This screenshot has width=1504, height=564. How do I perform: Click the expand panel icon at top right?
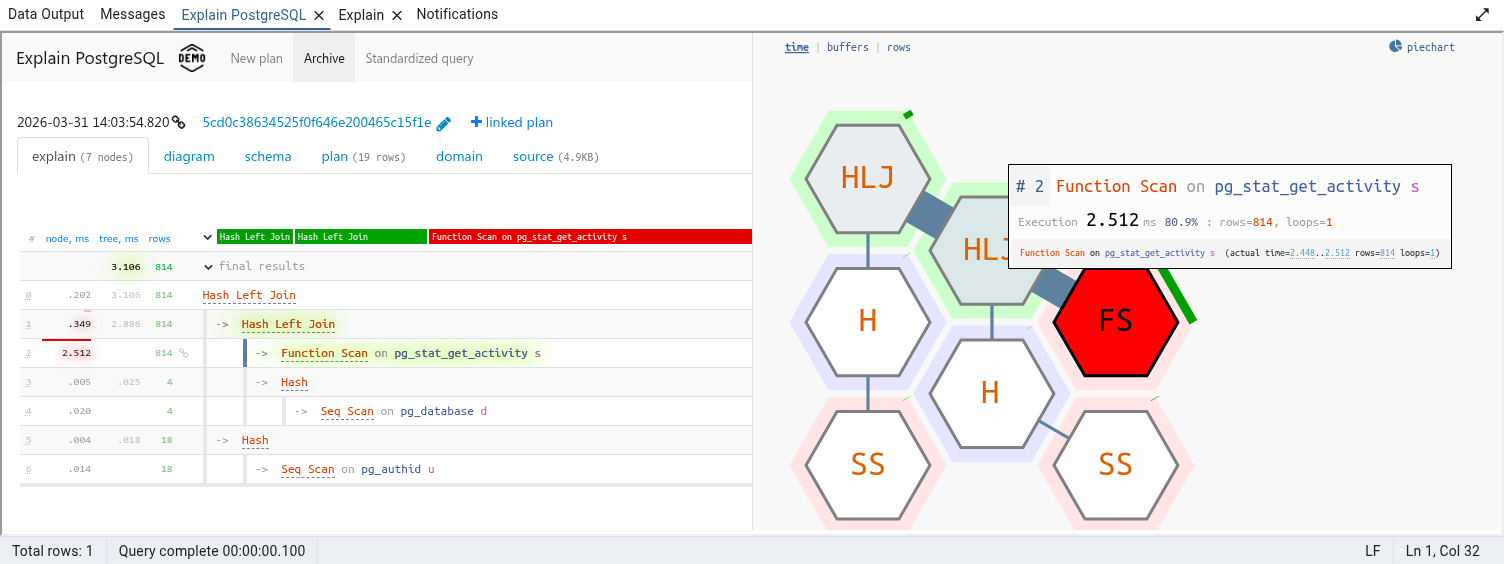tap(1482, 15)
